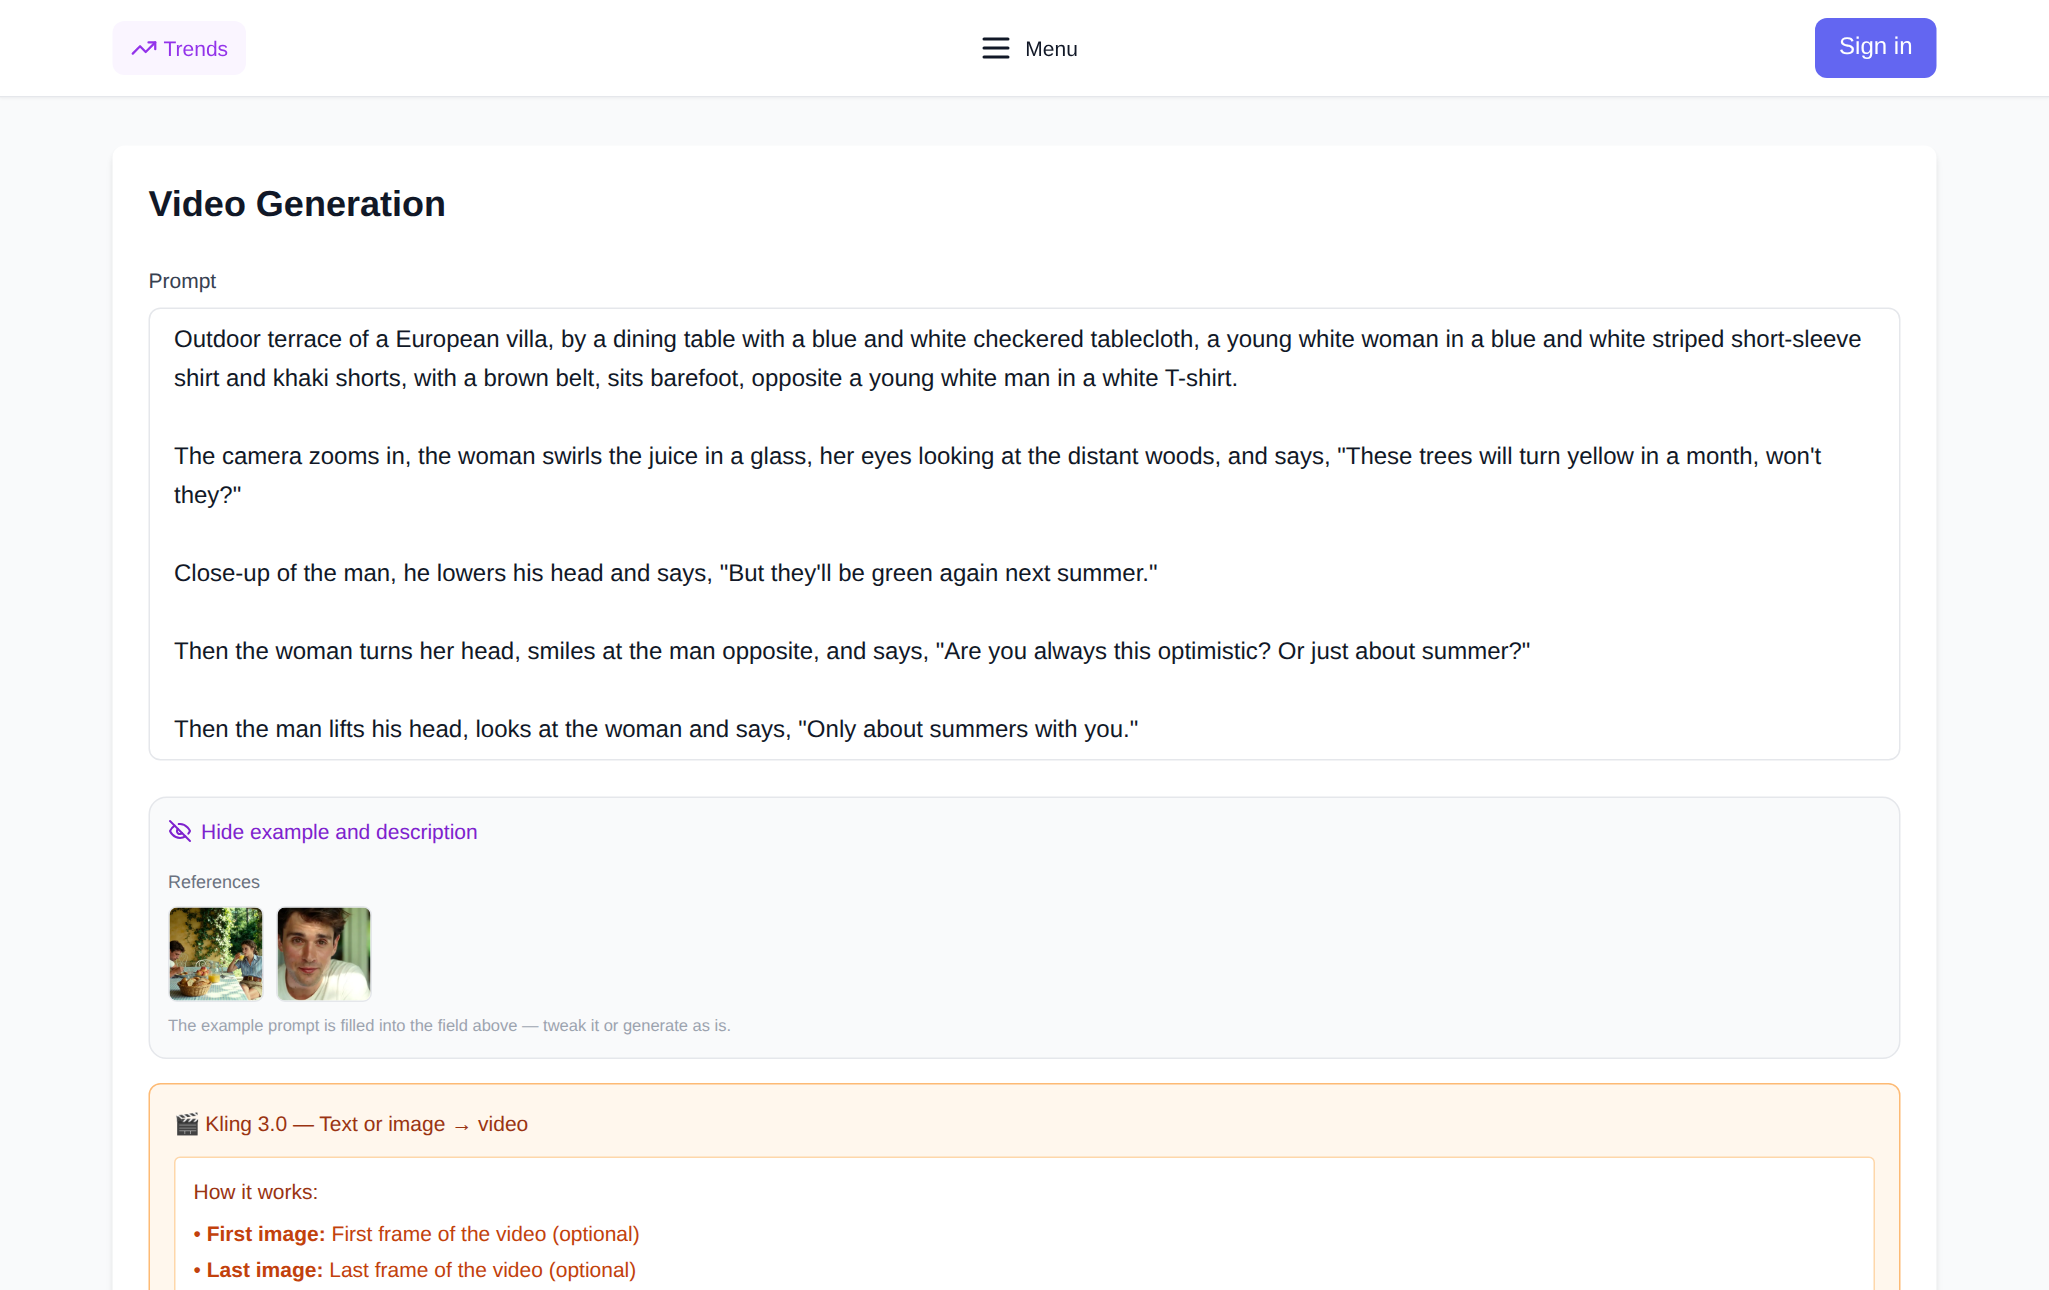Place cursor in the prompt's final line
Screen dimensions: 2049x1290
click(656, 729)
